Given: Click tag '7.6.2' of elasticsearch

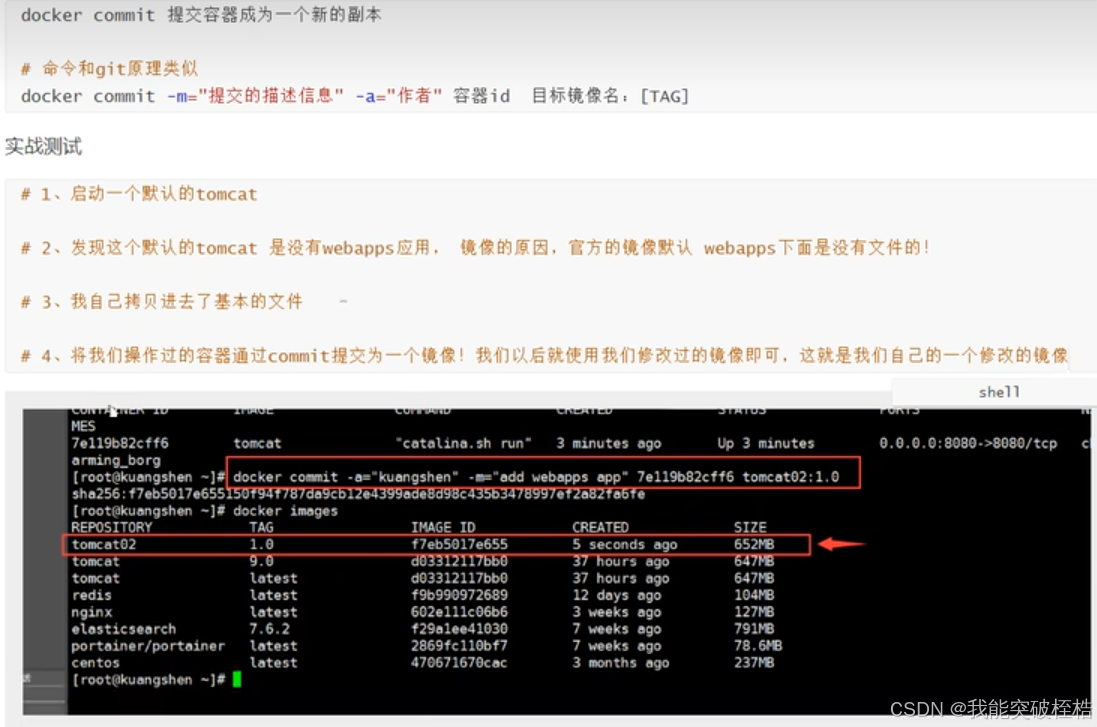Looking at the screenshot, I should (269, 629).
